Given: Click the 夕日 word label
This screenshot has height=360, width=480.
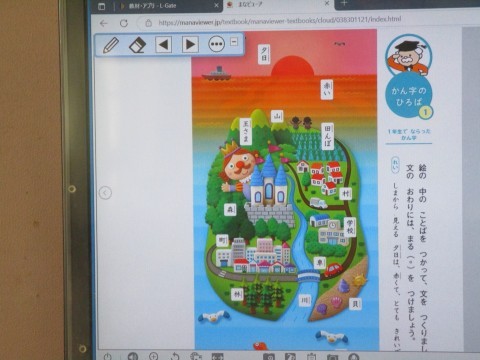Looking at the screenshot, I should (x=264, y=54).
